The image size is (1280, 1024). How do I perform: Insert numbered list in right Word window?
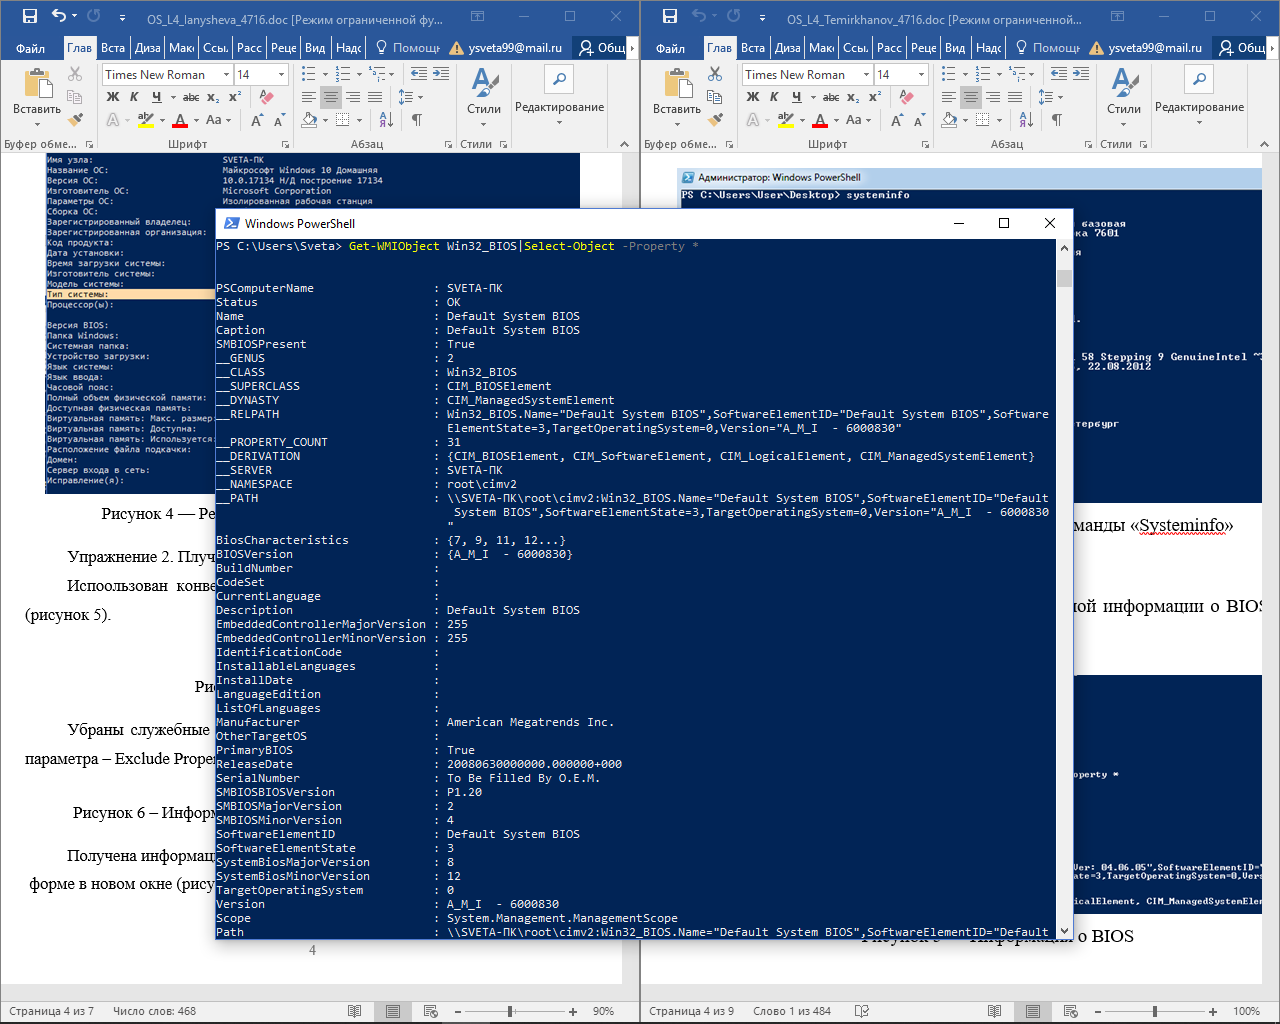(x=983, y=74)
